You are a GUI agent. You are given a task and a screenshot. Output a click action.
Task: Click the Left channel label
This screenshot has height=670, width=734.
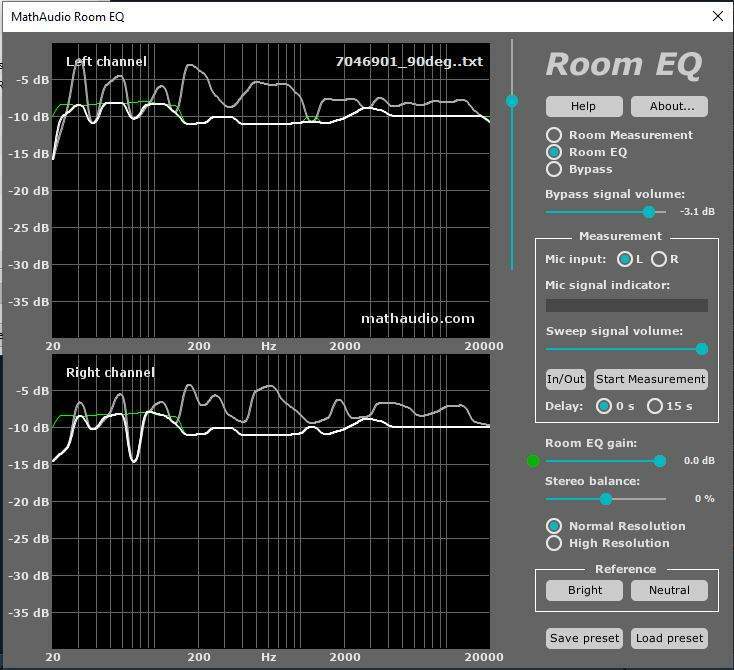click(x=106, y=61)
